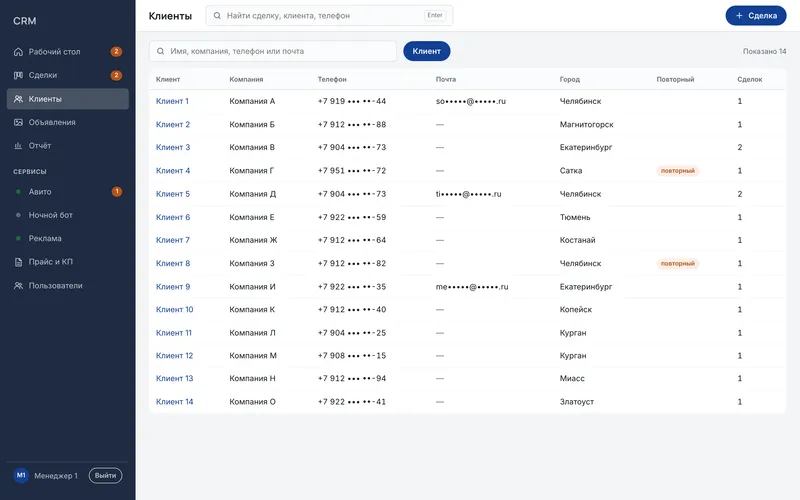Screen dimensions: 800x500
Task: Click the Компания column header
Action: pyautogui.click(x=246, y=79)
